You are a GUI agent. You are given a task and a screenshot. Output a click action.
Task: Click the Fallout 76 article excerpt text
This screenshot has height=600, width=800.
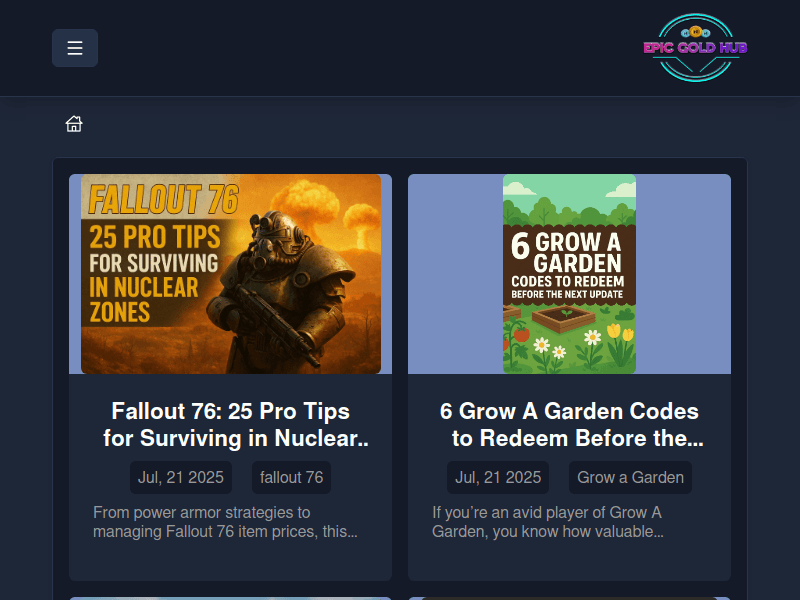(225, 522)
